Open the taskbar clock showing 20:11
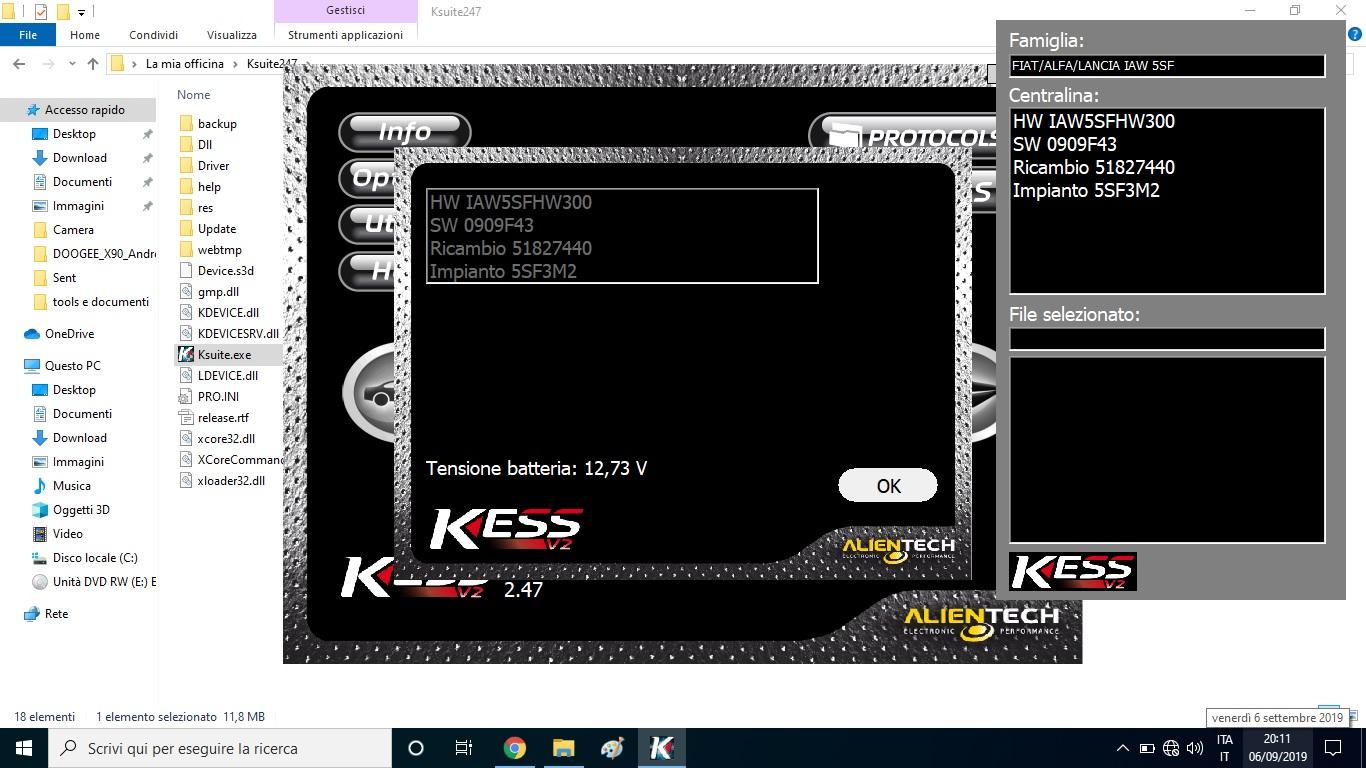Image resolution: width=1366 pixels, height=768 pixels. coord(1277,748)
